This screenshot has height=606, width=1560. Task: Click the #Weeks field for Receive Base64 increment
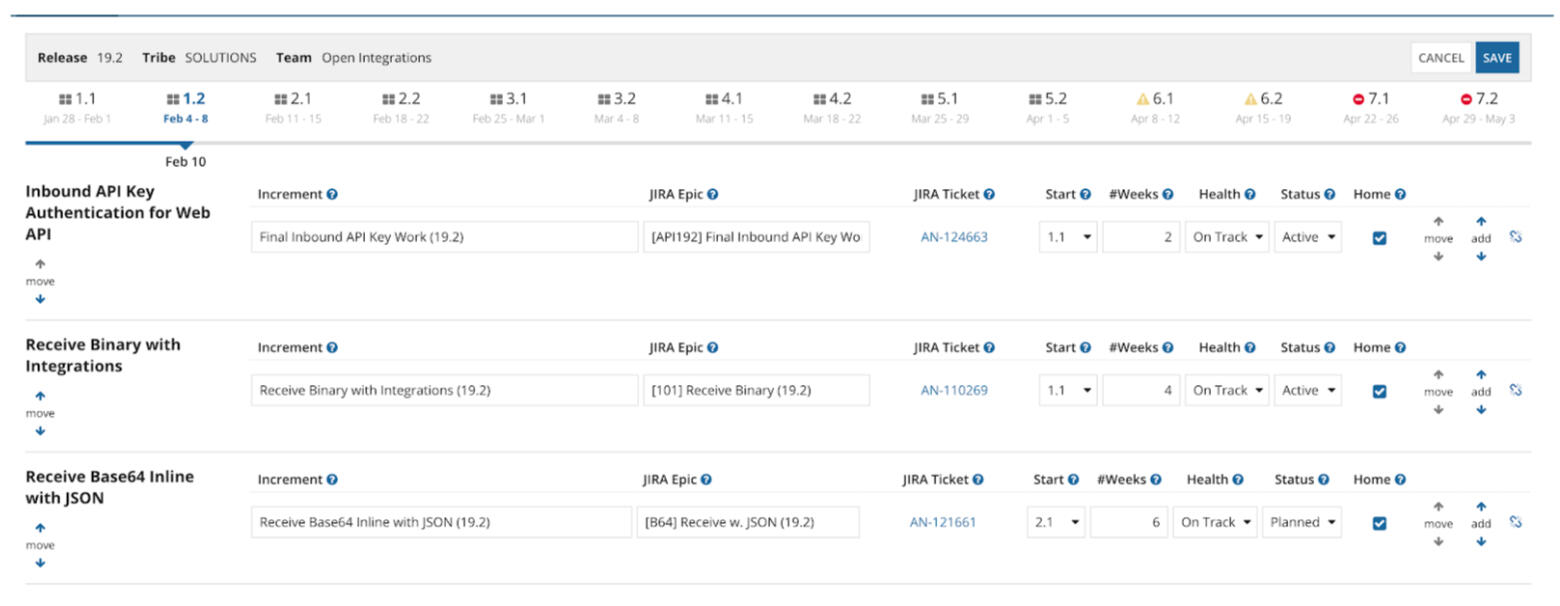click(x=1129, y=522)
